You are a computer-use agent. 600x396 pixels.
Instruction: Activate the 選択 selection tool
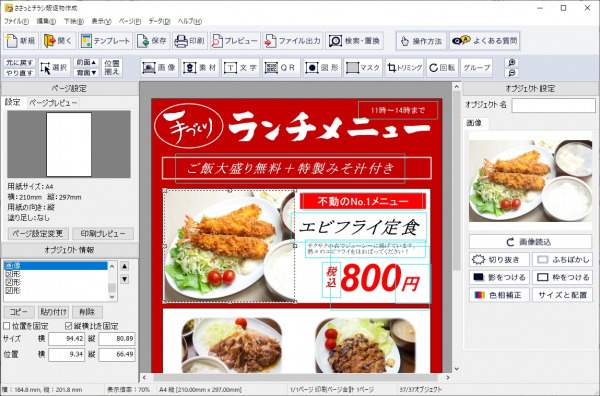click(54, 68)
